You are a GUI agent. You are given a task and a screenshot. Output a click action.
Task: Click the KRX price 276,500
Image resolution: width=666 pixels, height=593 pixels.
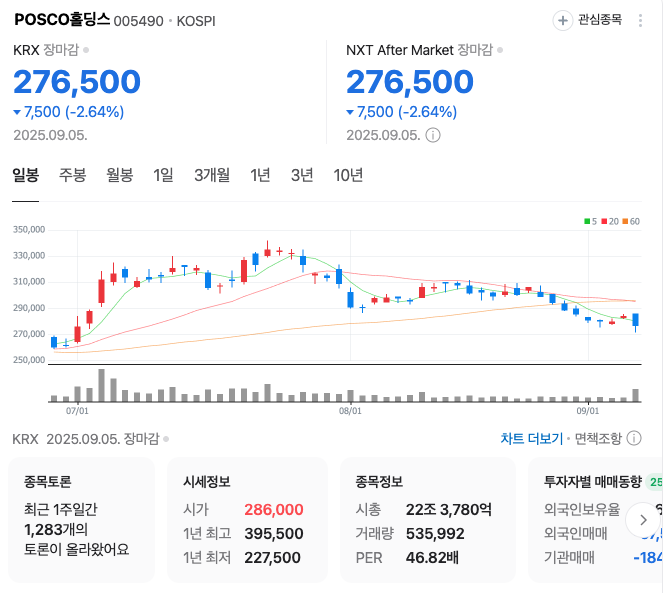pos(77,82)
